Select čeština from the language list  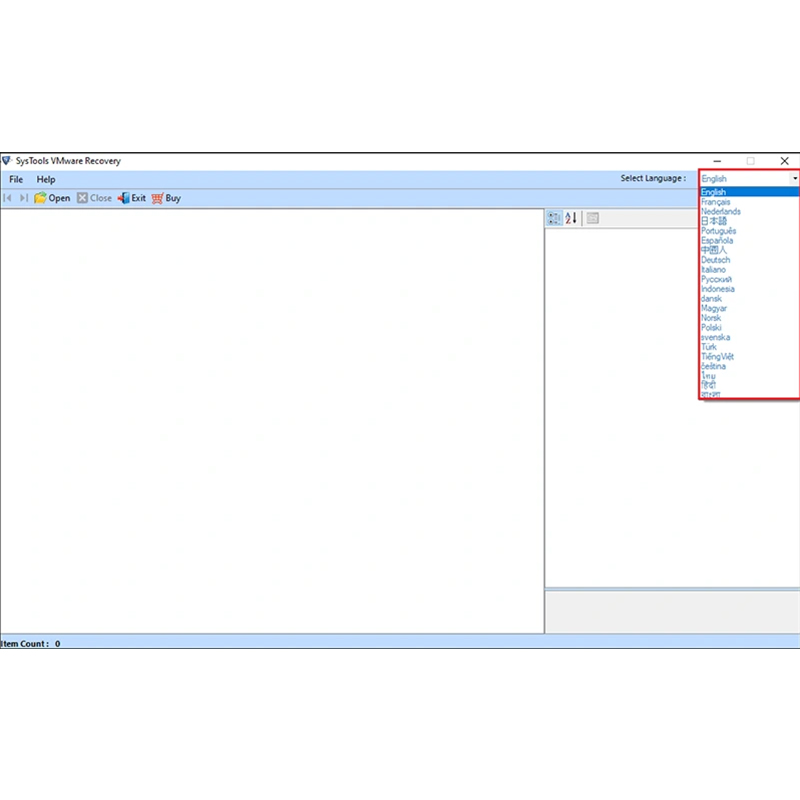[x=748, y=366]
